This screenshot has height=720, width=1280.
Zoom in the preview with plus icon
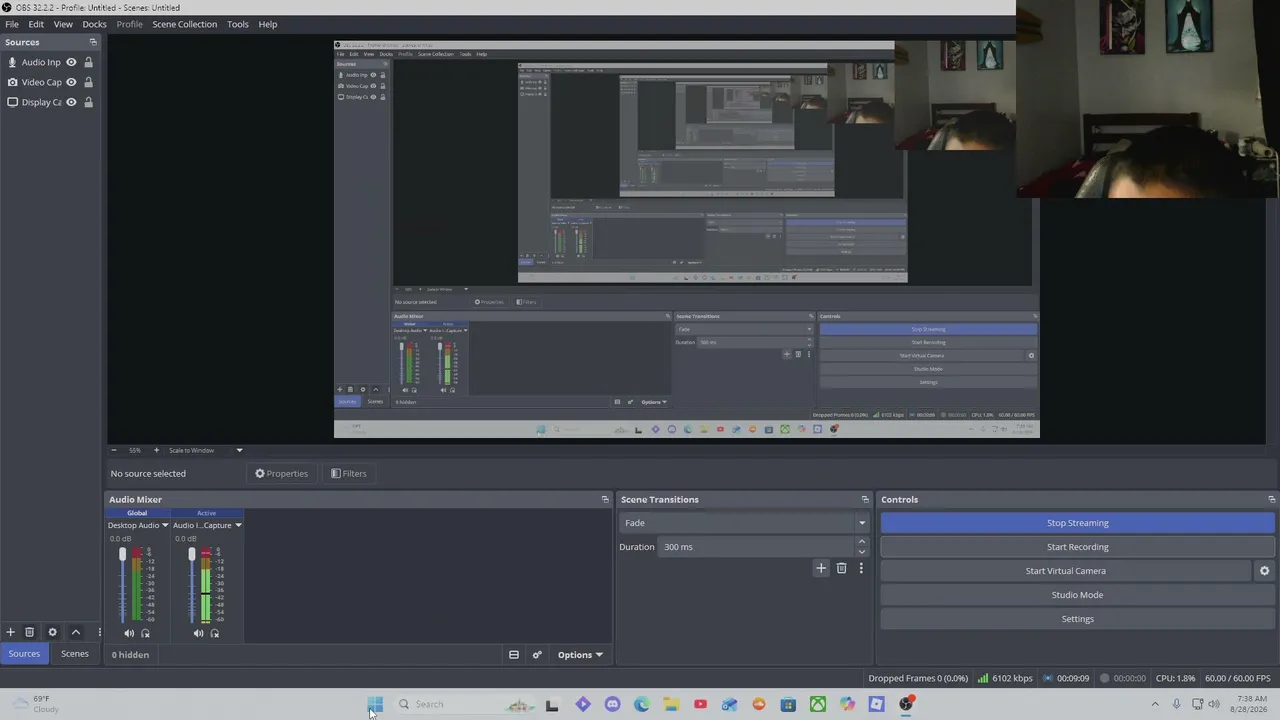point(156,450)
